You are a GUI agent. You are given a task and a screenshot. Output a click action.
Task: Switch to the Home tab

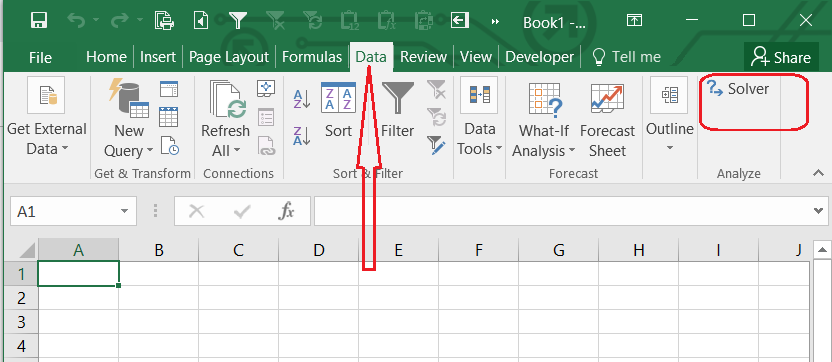tap(107, 57)
